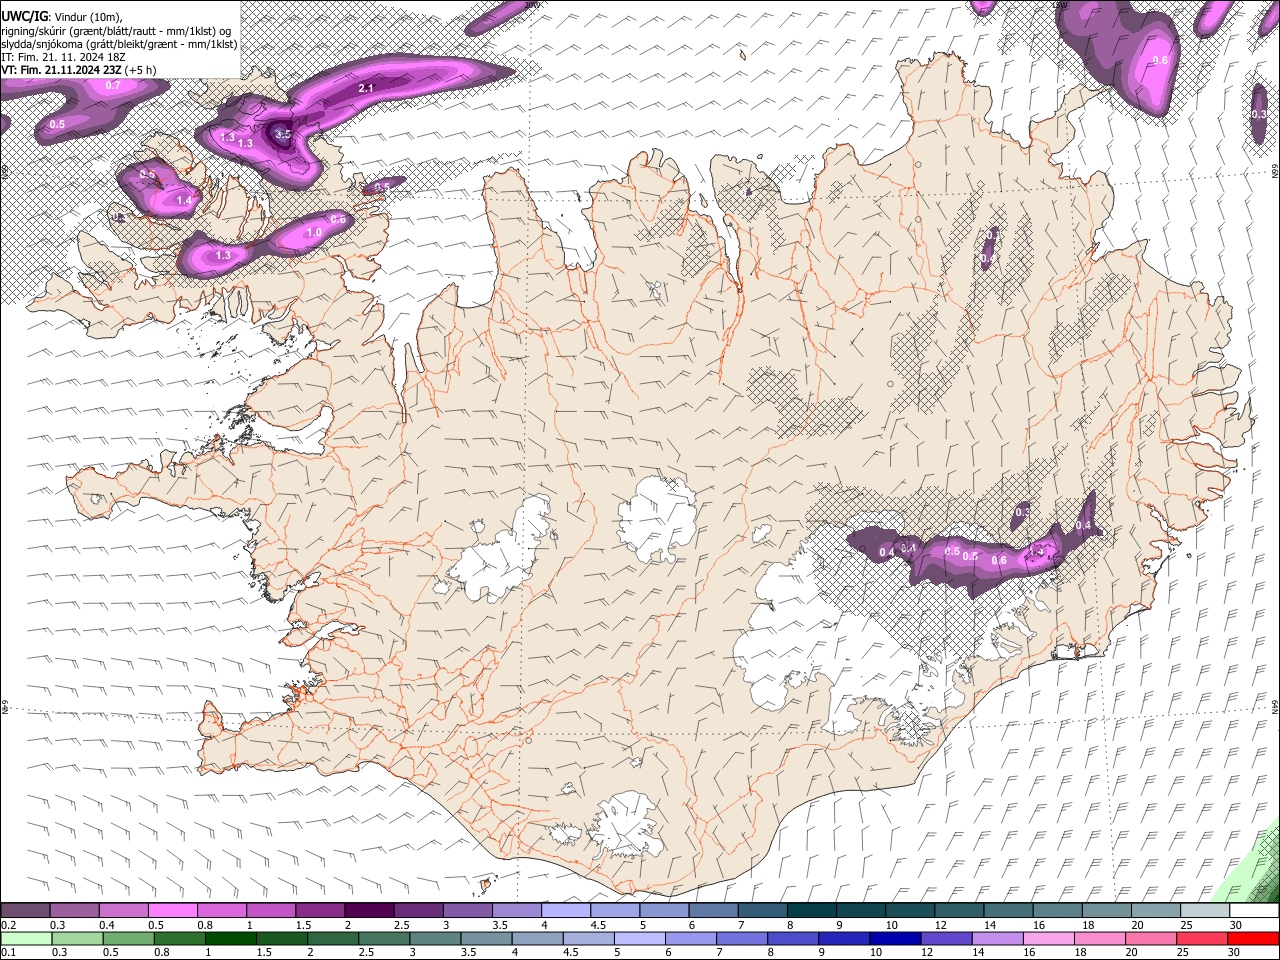
Task: Click the 'slydda/snjókoma' legend description line
Action: 119,44
